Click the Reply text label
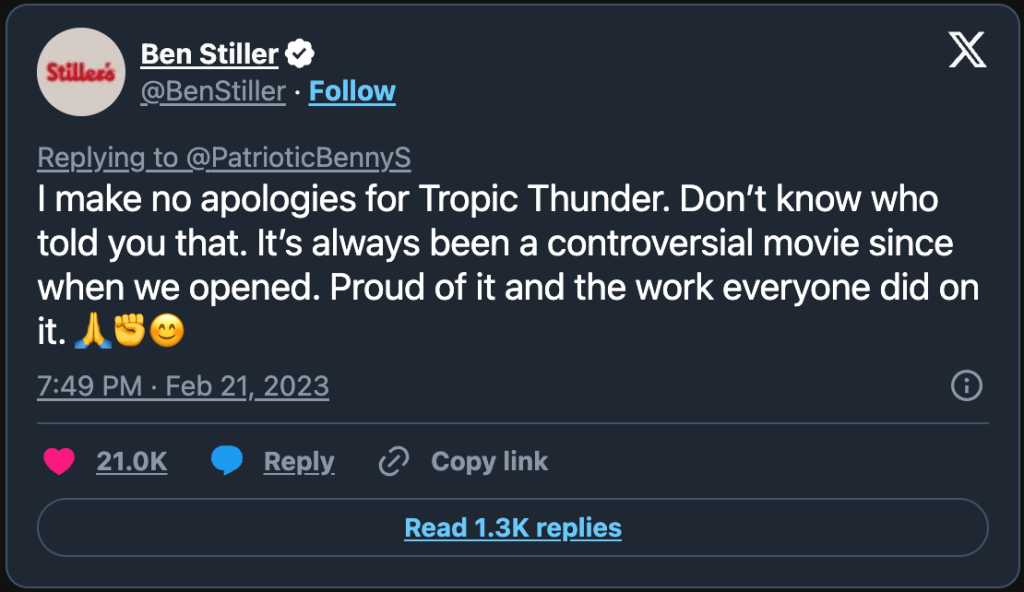1024x592 pixels. 298,461
